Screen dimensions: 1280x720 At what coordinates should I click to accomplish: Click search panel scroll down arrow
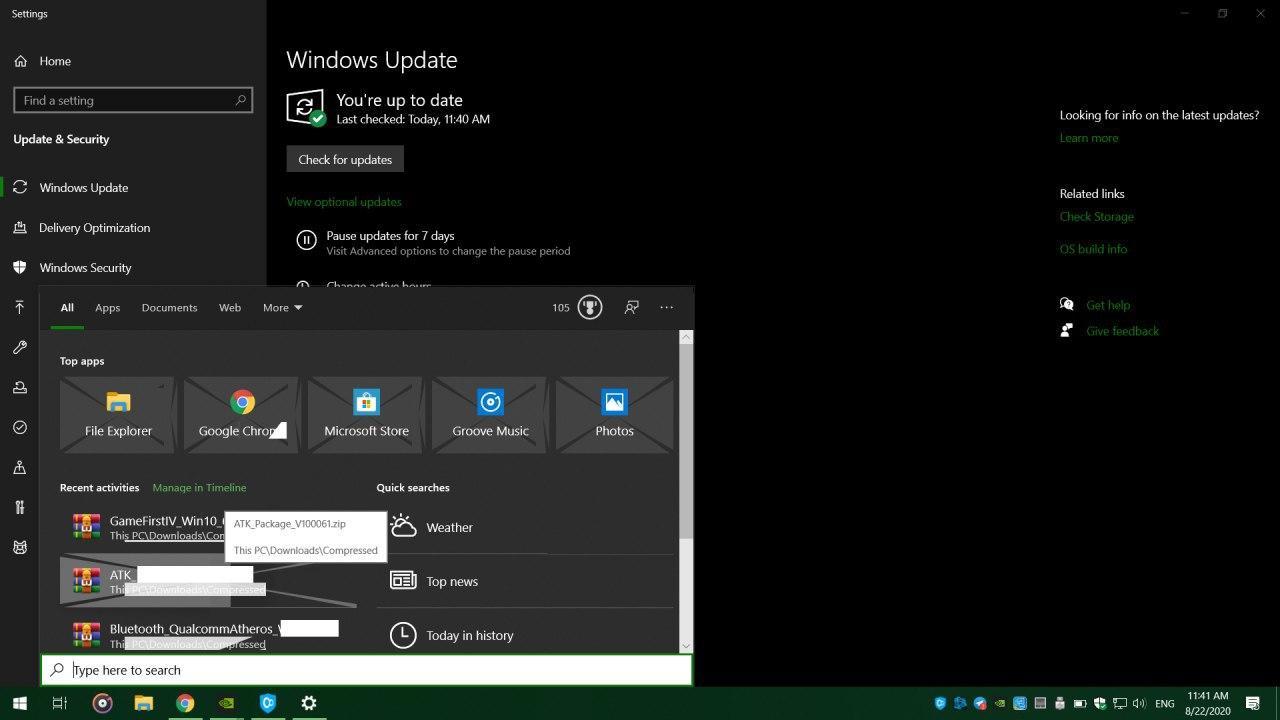686,646
